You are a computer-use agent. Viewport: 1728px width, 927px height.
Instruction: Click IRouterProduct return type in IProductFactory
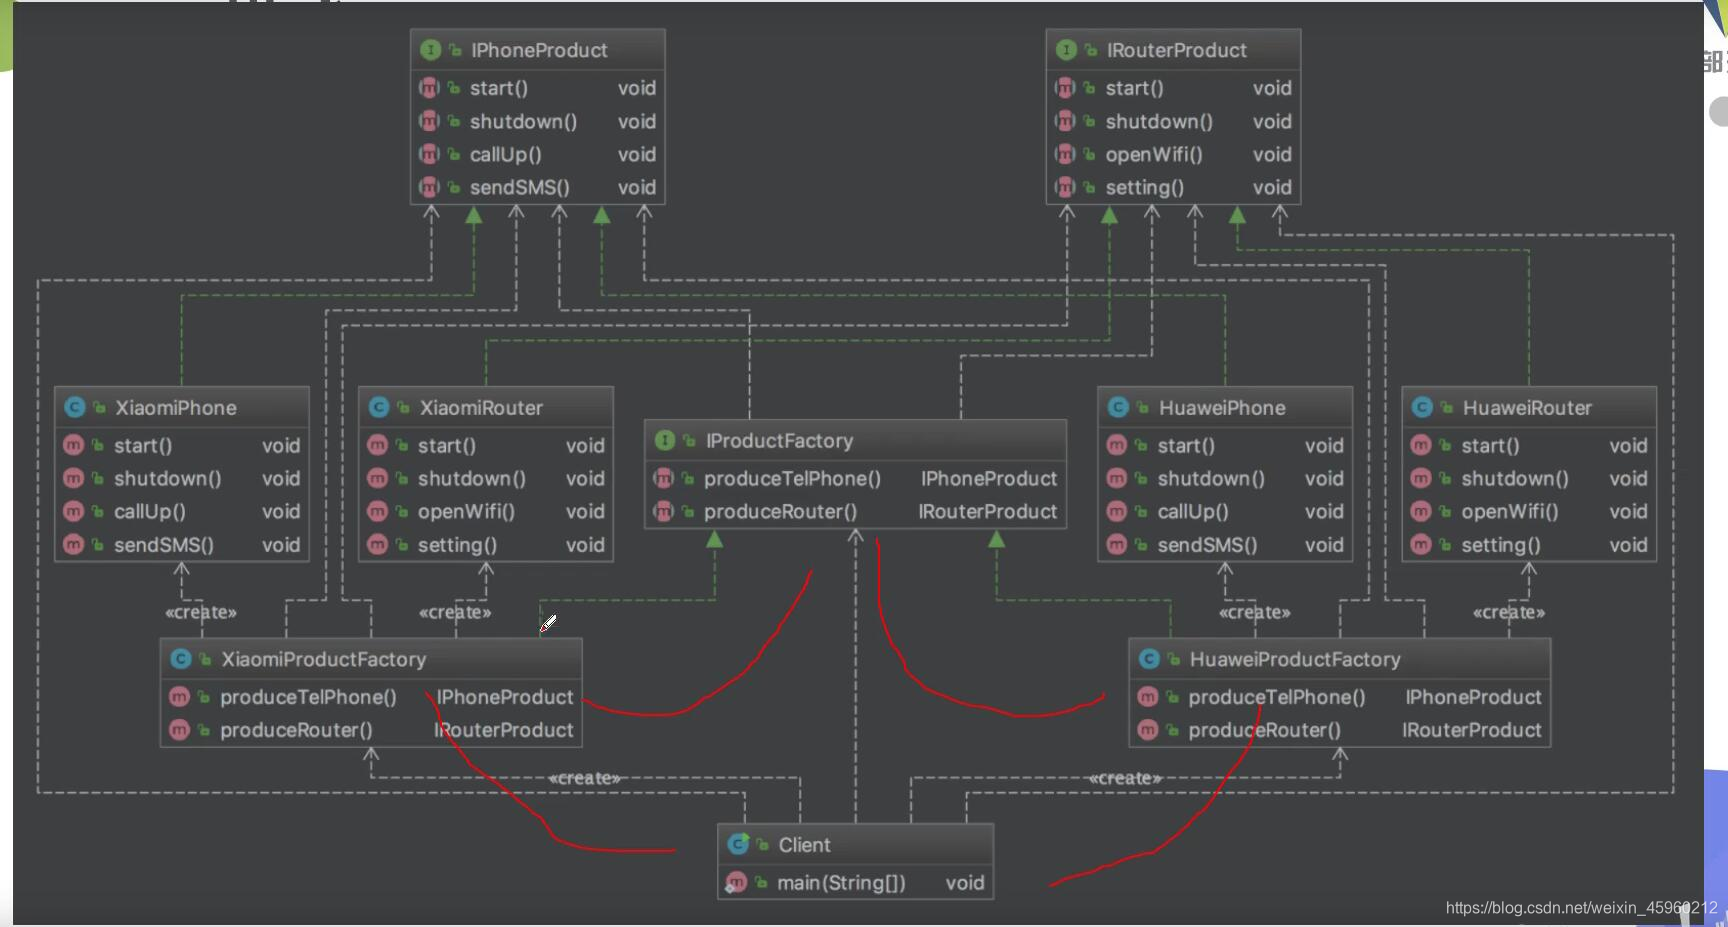click(x=988, y=512)
